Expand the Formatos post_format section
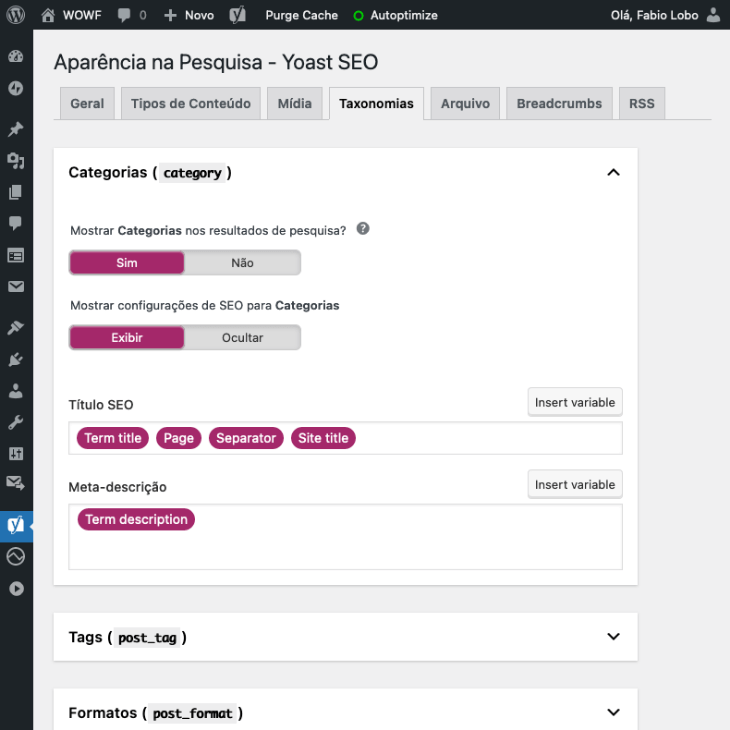730x730 pixels. (x=613, y=712)
